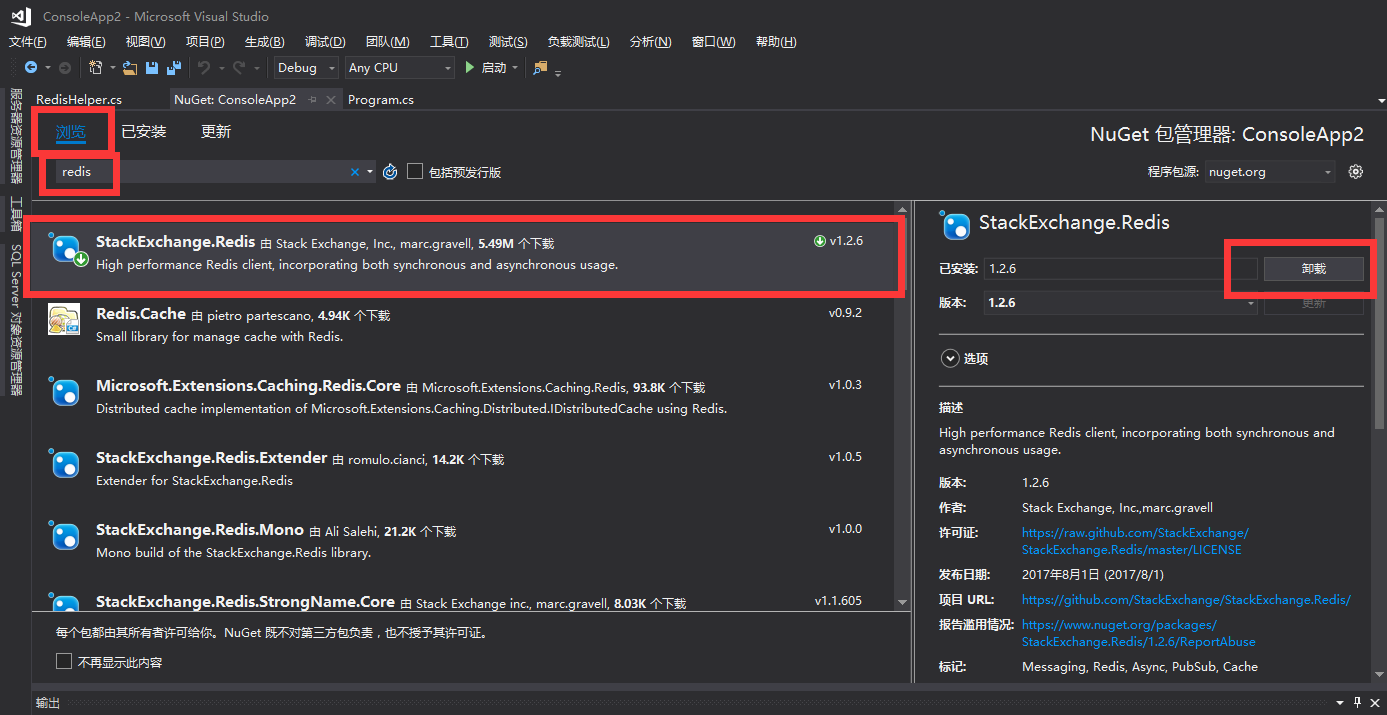Open NuGet package source settings gear
The height and width of the screenshot is (715, 1387).
(1356, 172)
